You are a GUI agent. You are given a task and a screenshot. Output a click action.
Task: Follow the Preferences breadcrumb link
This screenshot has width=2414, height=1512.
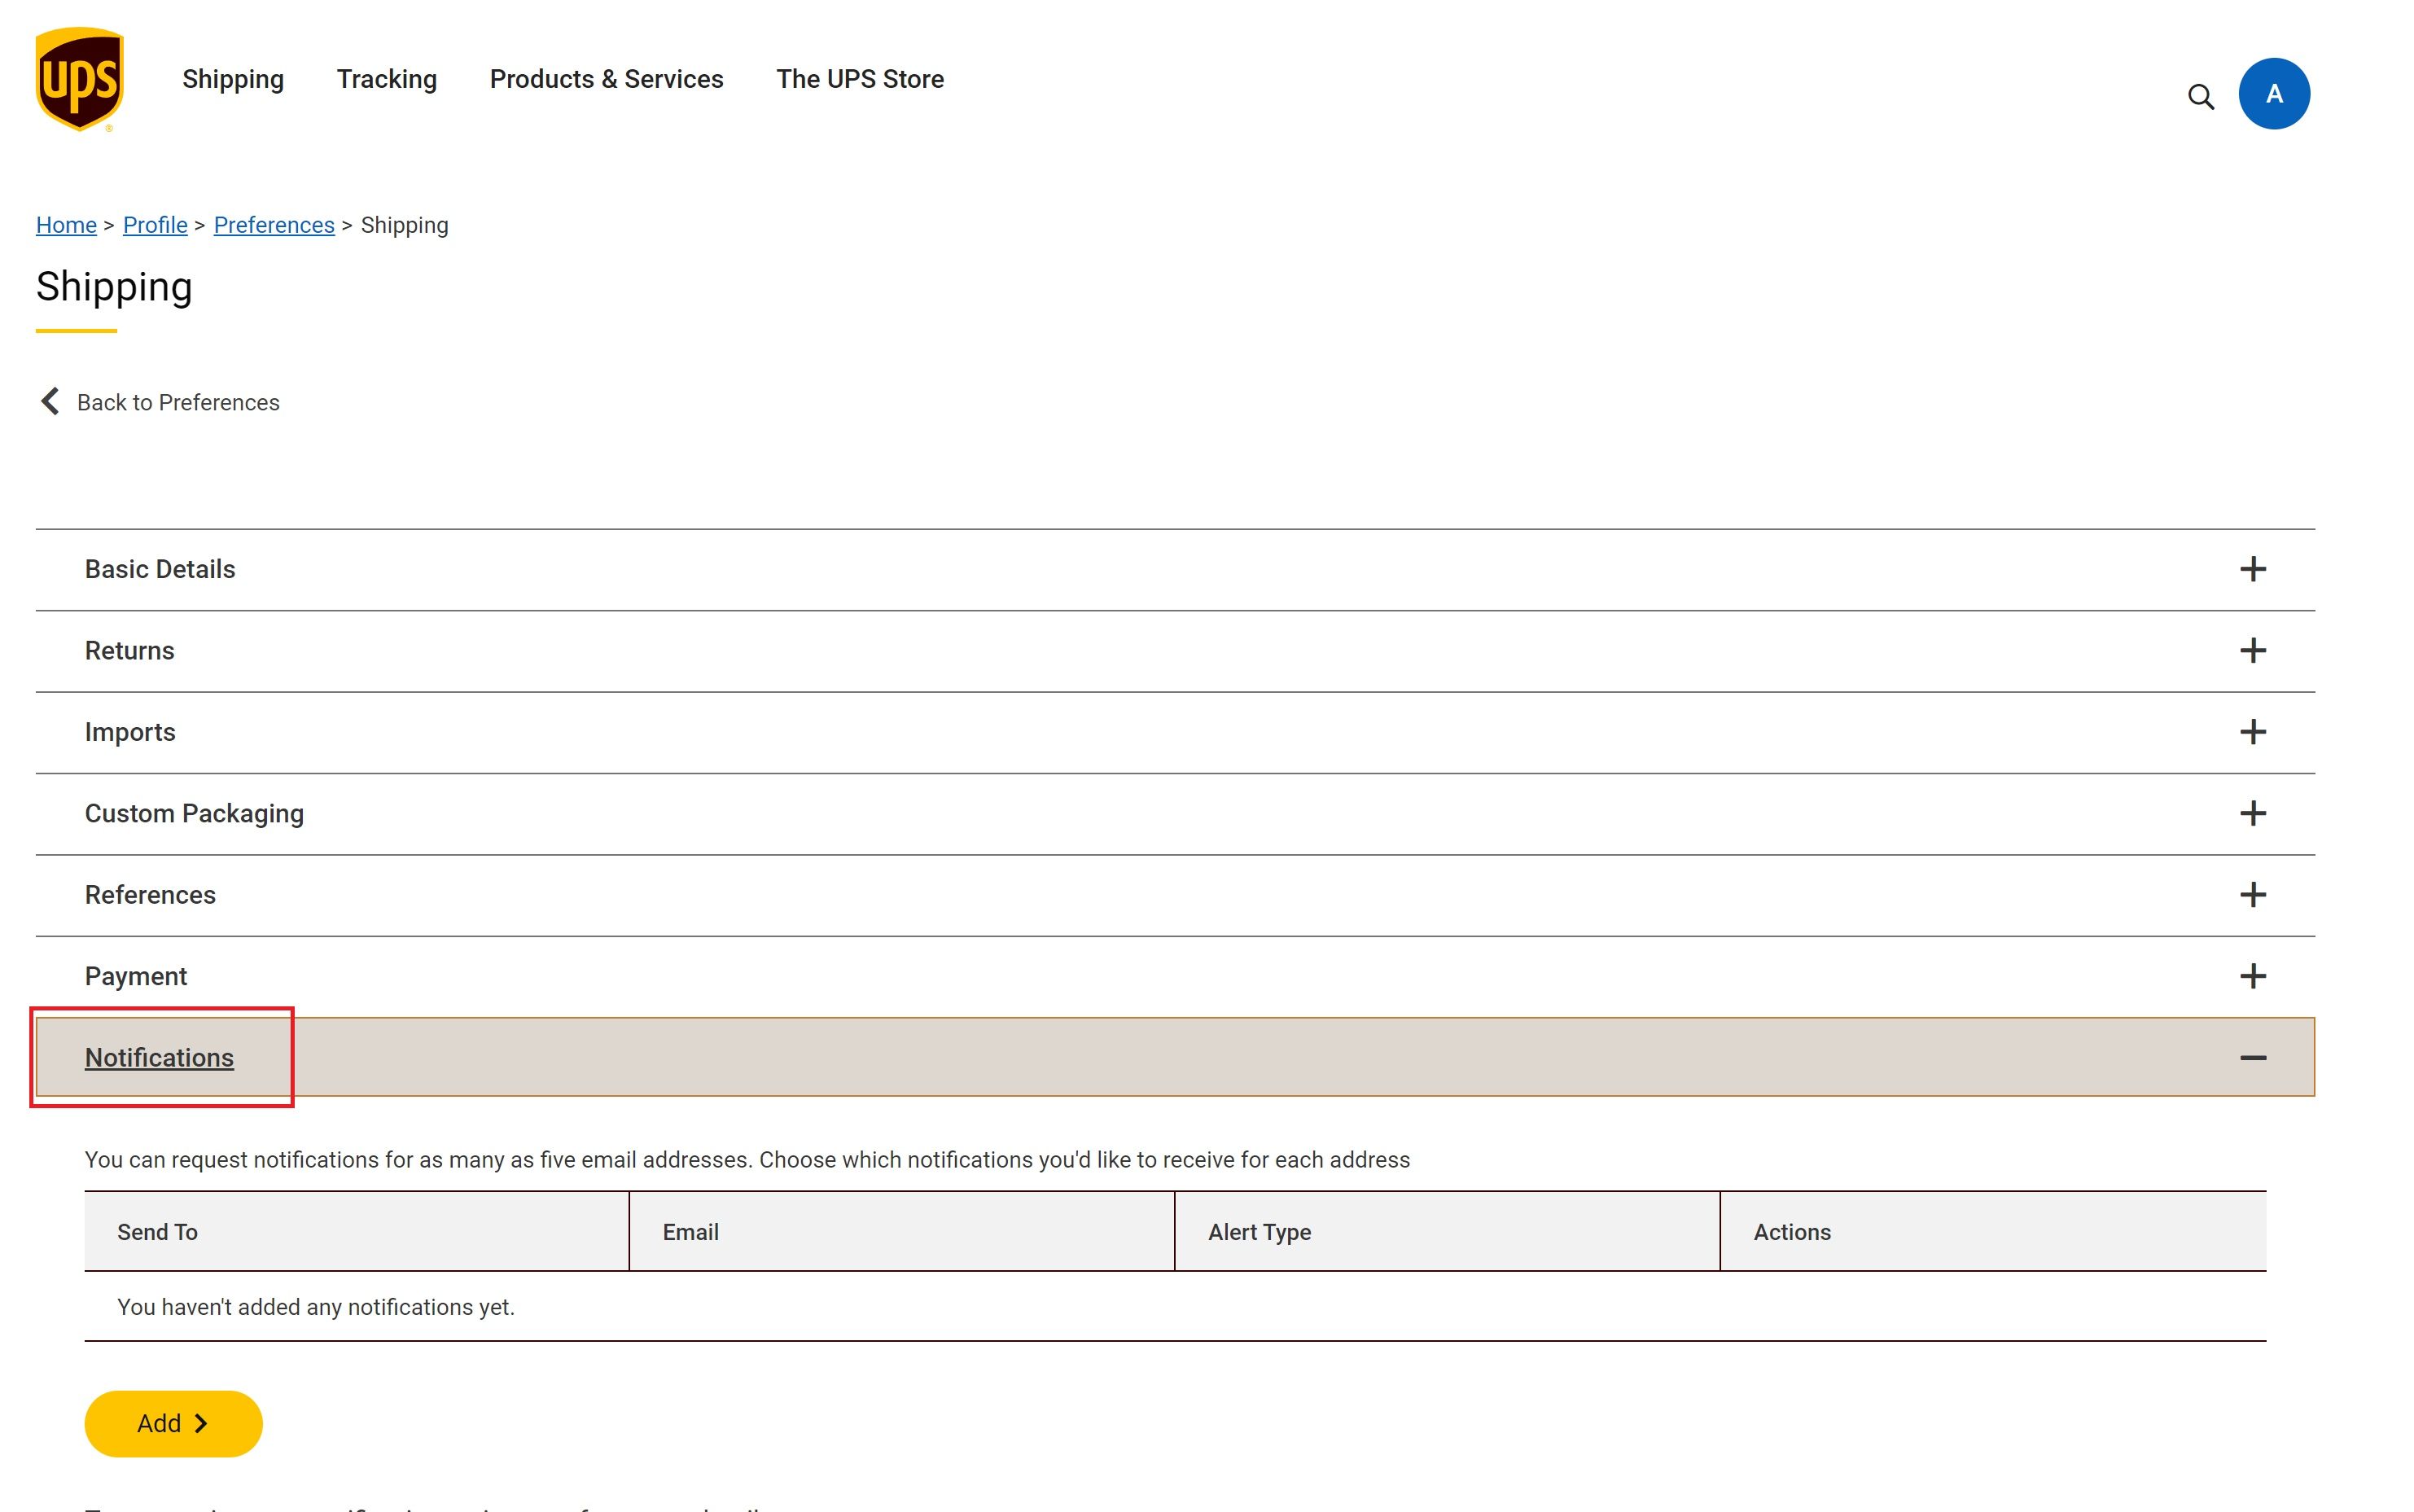click(x=274, y=225)
